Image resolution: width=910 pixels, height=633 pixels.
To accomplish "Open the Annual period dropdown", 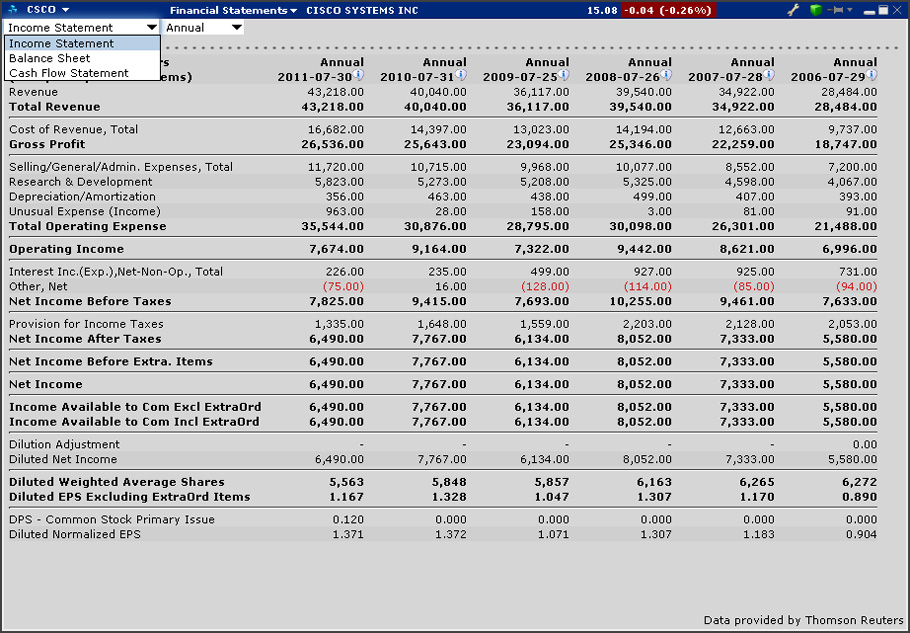I will [x=203, y=27].
